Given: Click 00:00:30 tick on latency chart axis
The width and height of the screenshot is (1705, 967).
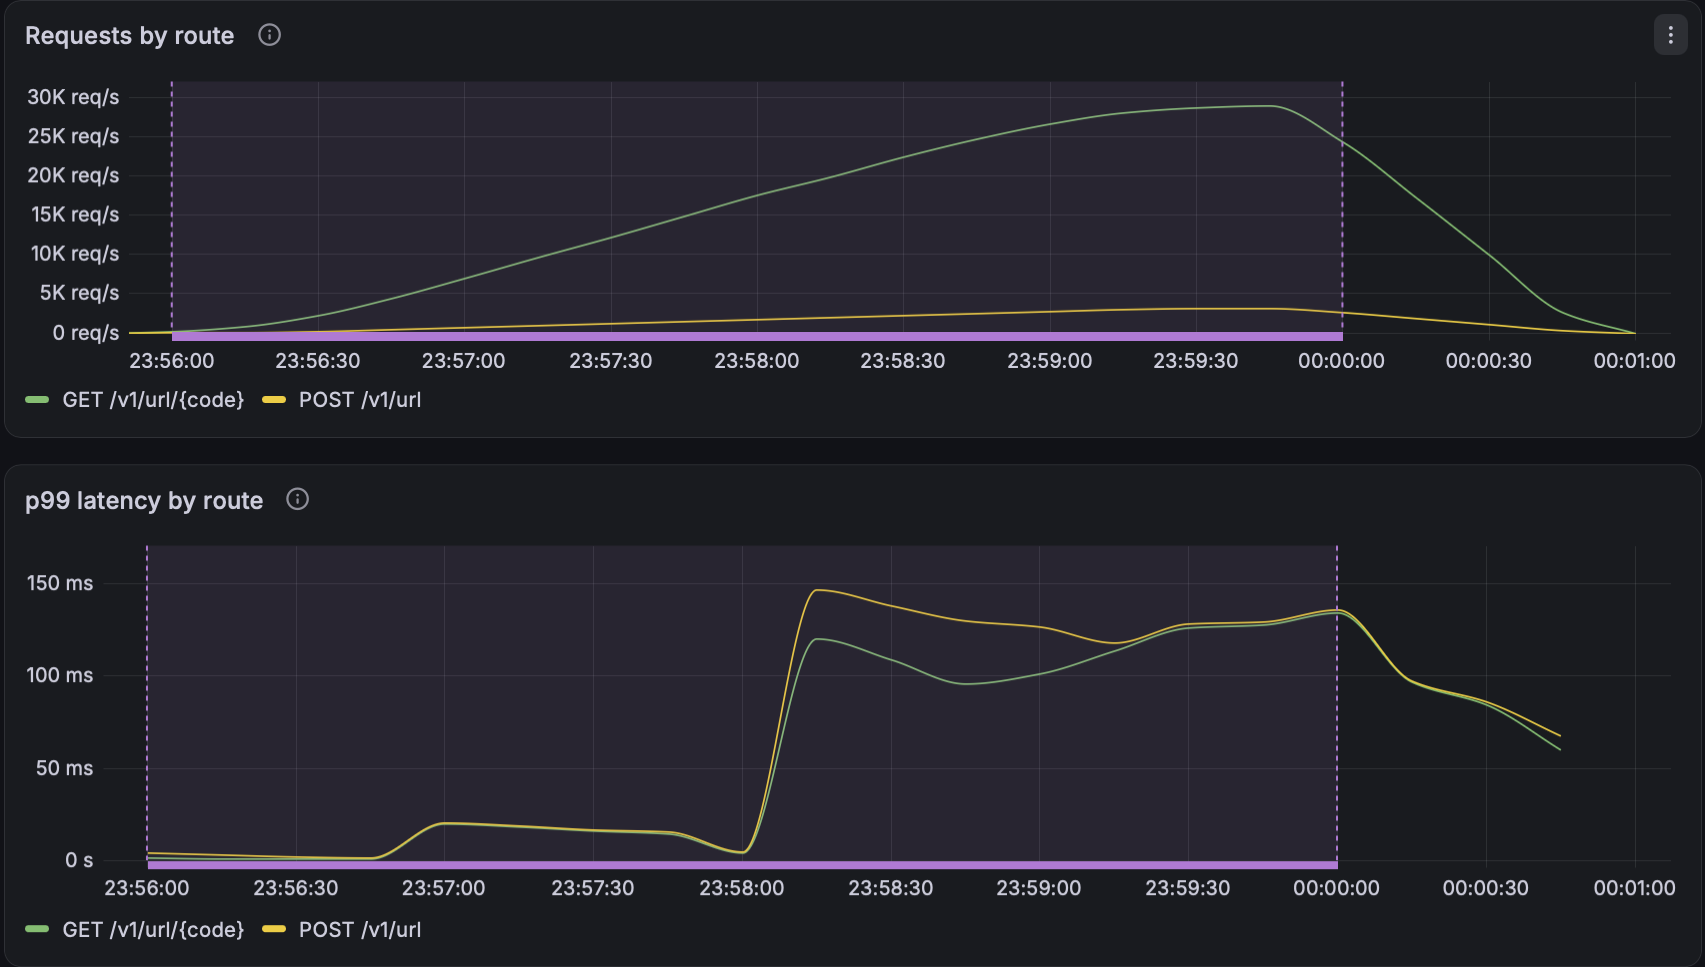Looking at the screenshot, I should (x=1486, y=888).
